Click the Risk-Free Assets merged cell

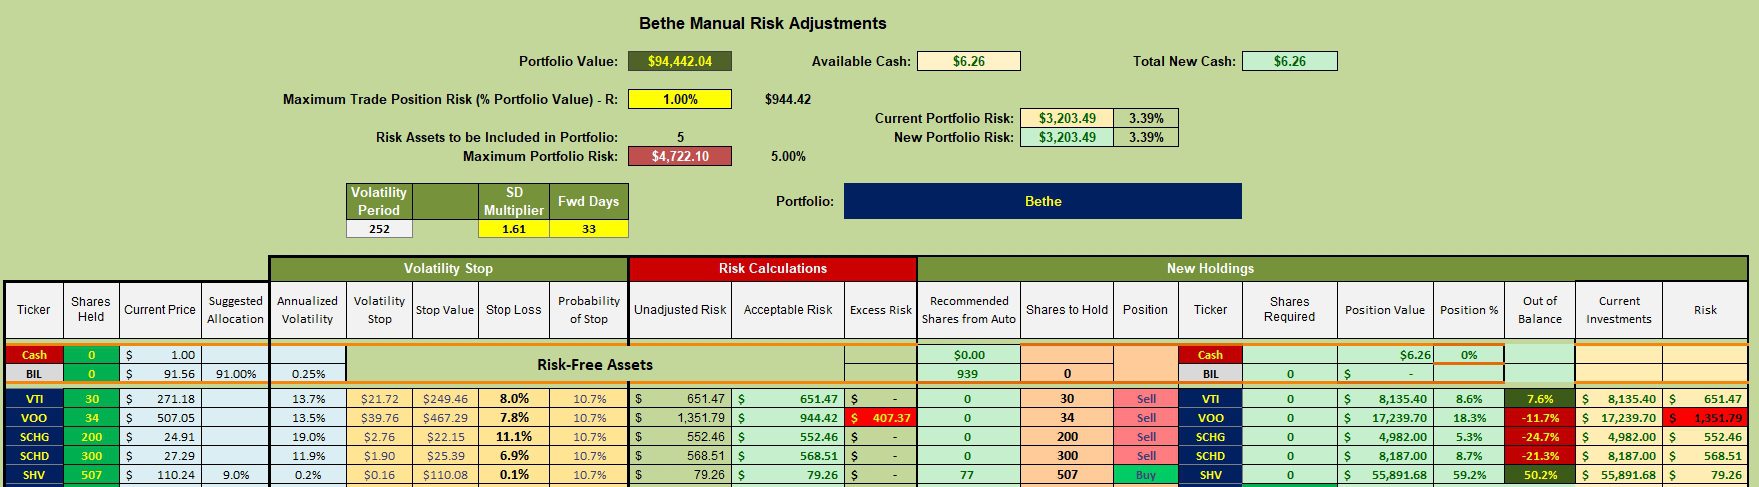[595, 365]
